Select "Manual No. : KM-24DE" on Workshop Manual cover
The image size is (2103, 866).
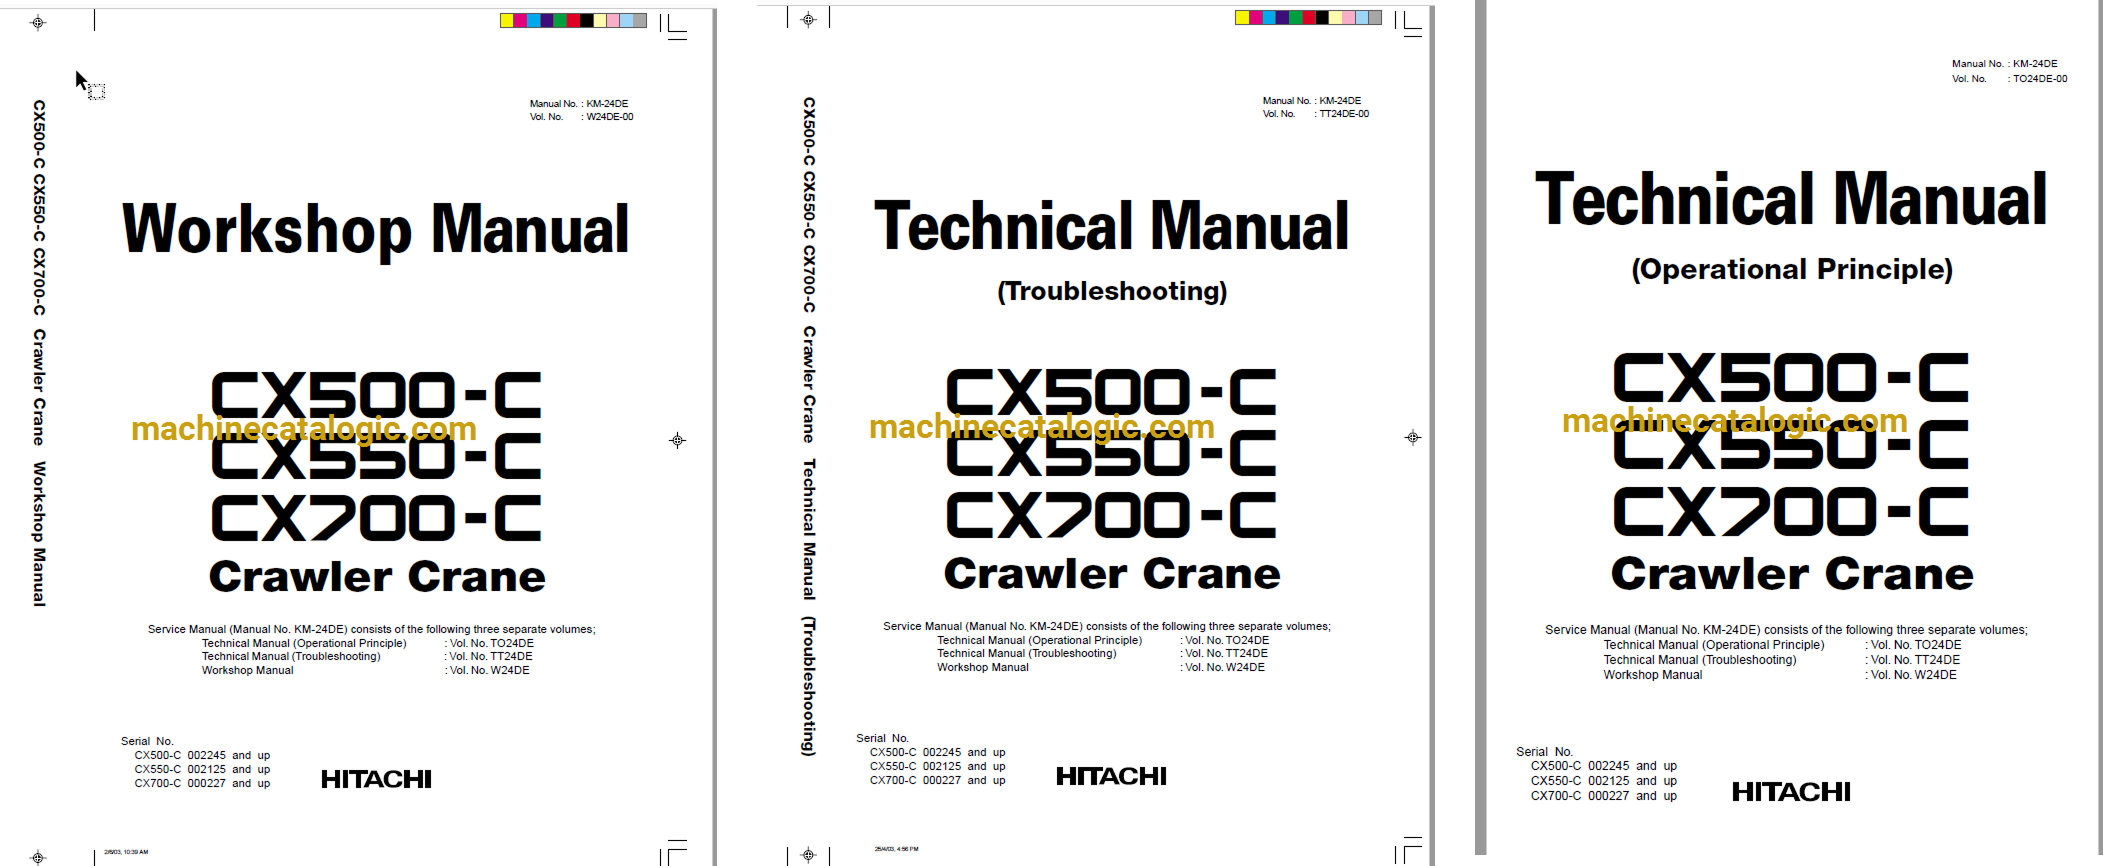pos(578,104)
